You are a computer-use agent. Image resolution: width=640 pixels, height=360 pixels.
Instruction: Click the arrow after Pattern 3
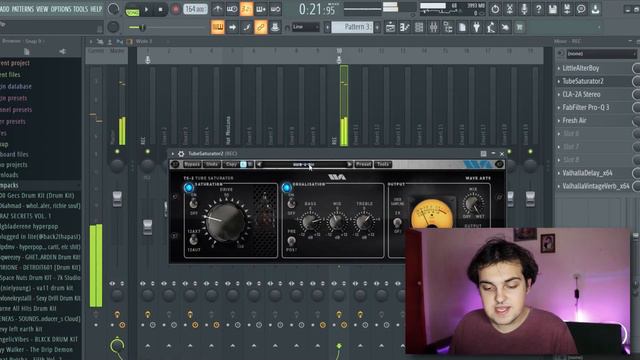377,27
